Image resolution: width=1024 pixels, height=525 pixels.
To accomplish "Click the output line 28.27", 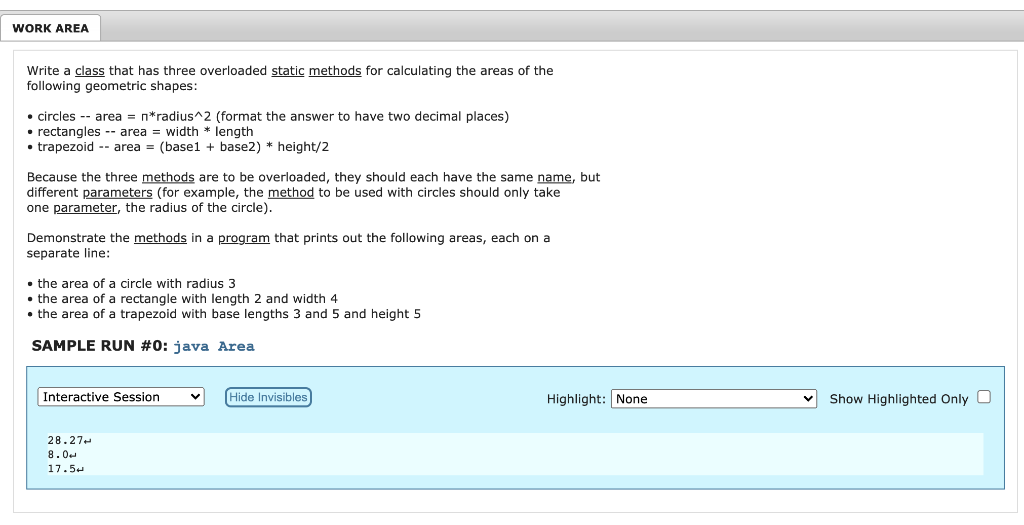I will [x=69, y=441].
